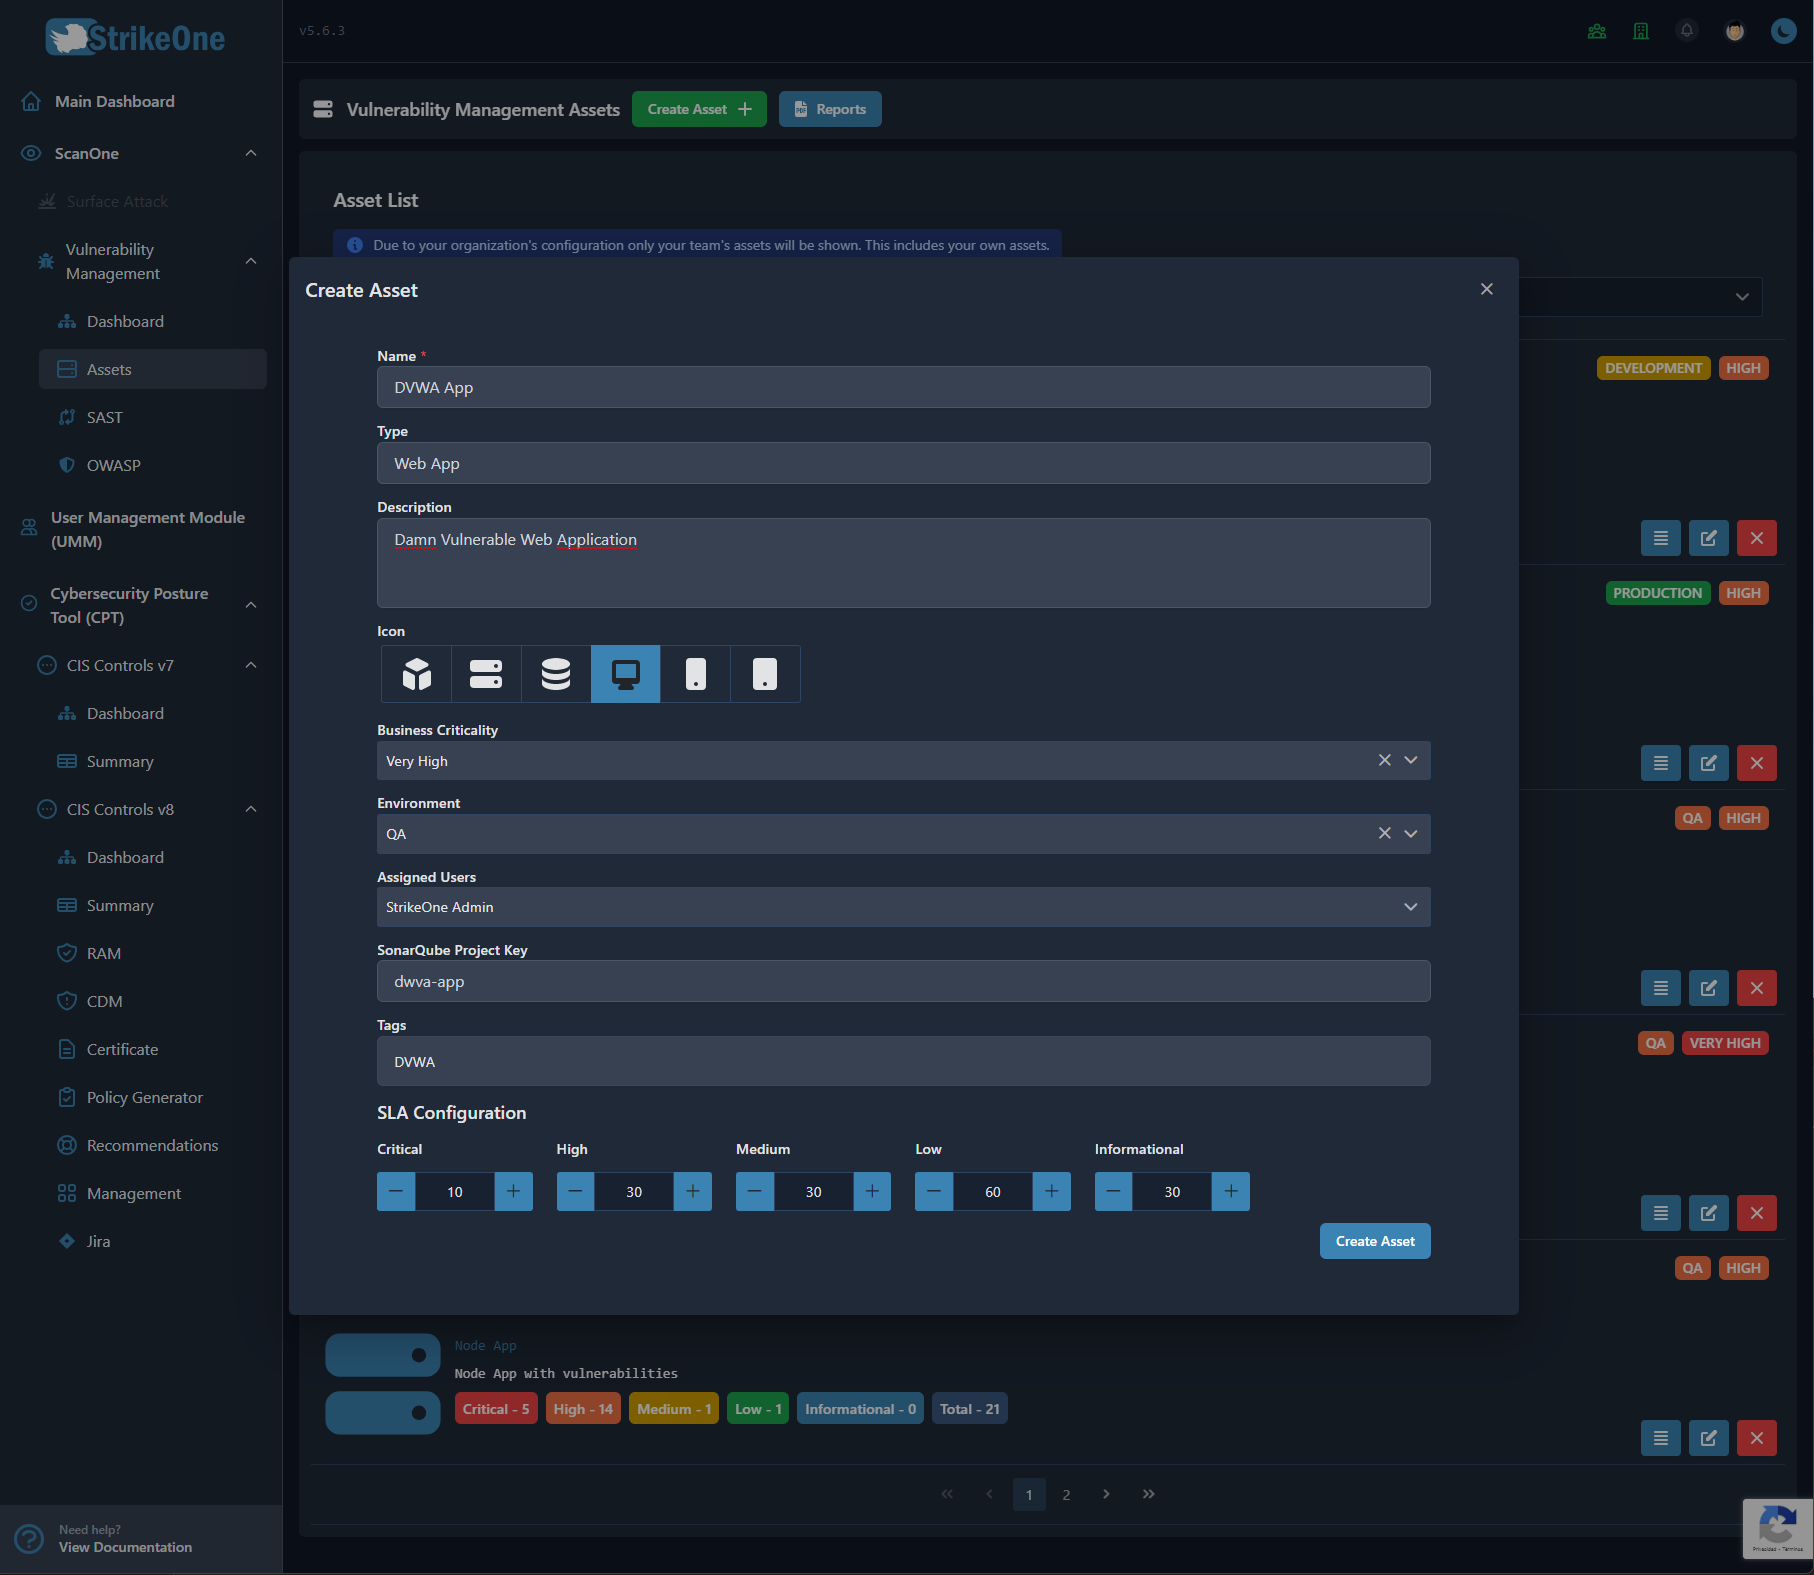Collapse the Cybersecurity Posture Tool section
The image size is (1814, 1575).
point(251,605)
